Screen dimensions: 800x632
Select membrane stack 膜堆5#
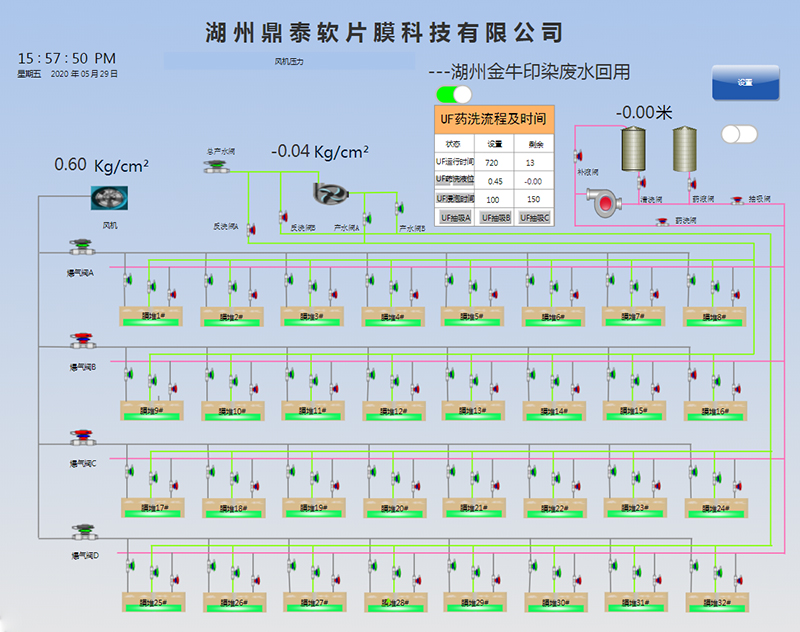(472, 316)
